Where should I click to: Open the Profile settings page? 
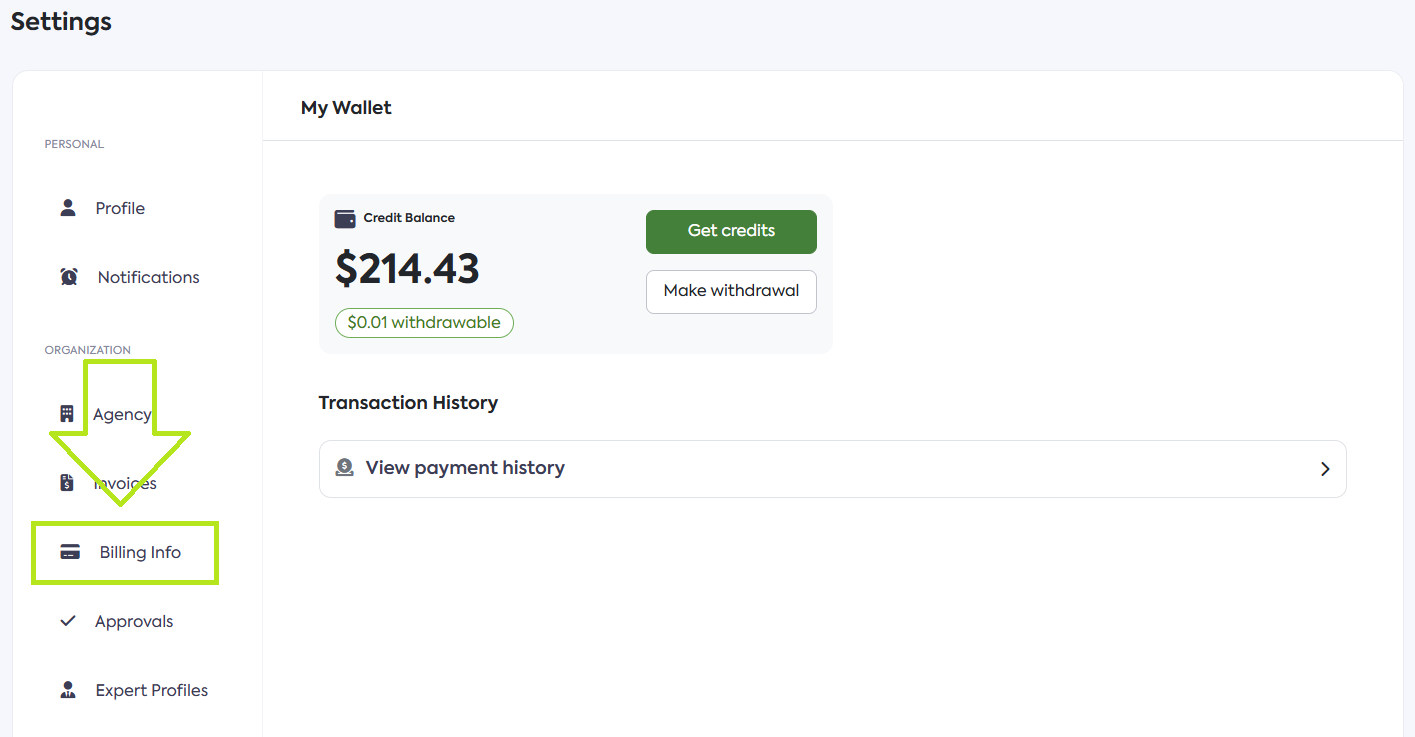[120, 208]
